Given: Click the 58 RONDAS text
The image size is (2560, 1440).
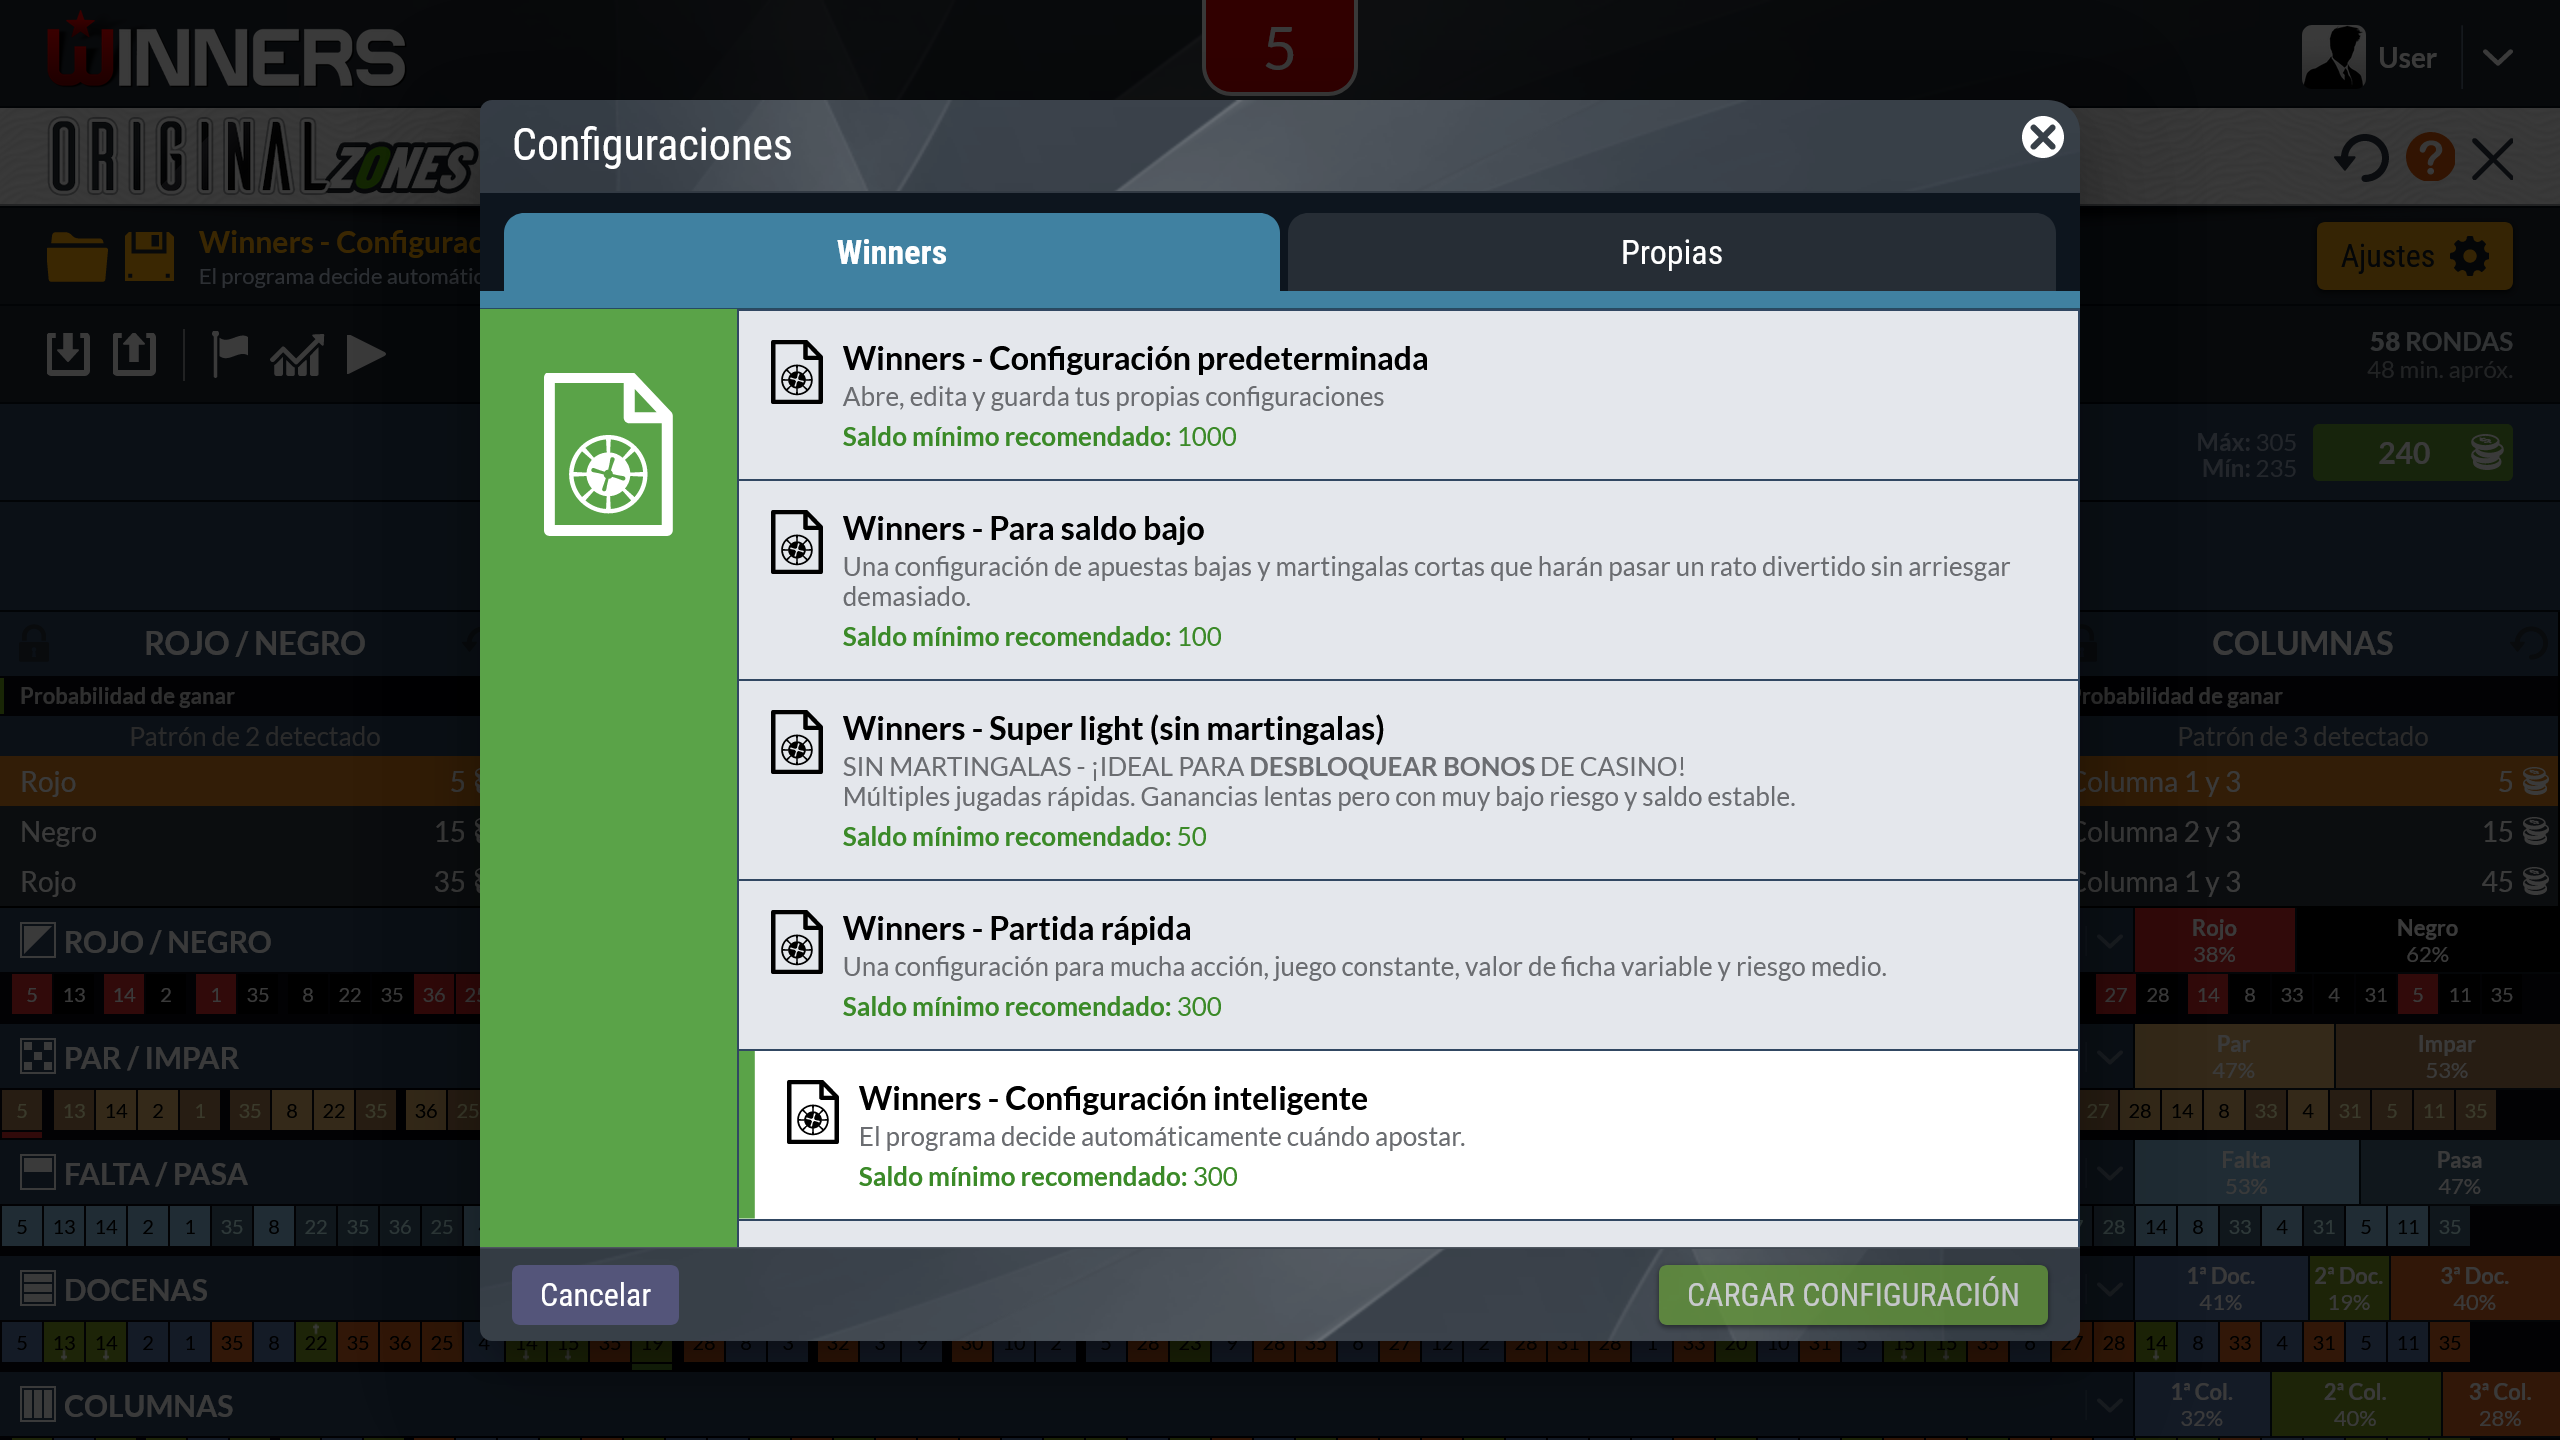Looking at the screenshot, I should pos(2440,341).
